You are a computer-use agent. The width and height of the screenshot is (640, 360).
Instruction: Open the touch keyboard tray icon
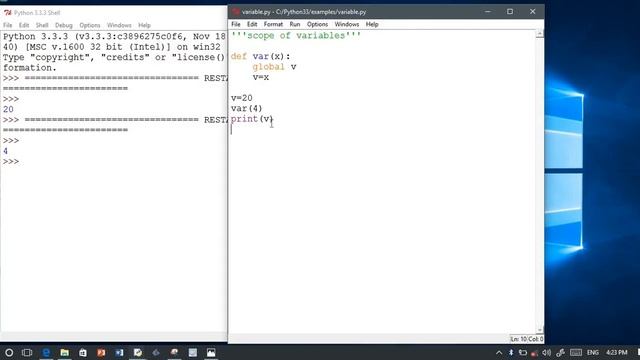[576, 353]
